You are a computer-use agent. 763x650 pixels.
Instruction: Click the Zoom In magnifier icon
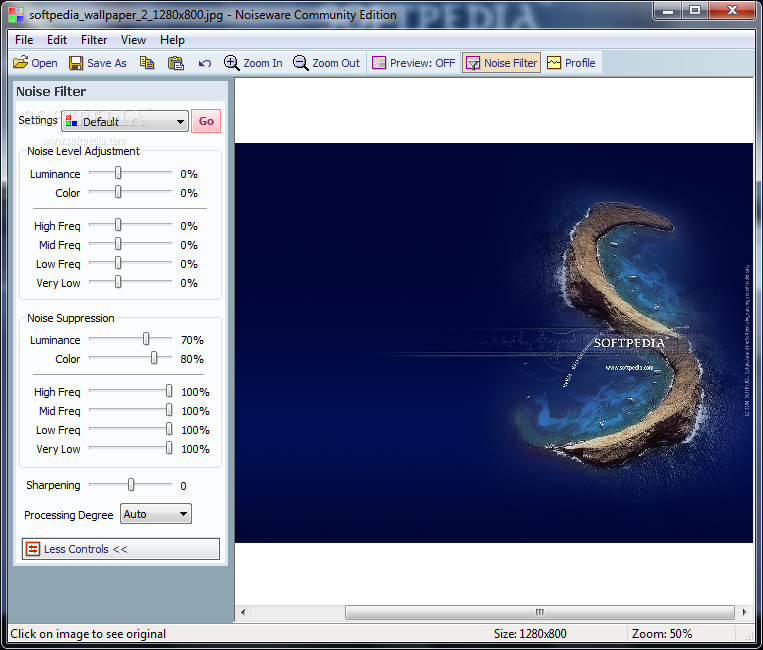[x=231, y=63]
